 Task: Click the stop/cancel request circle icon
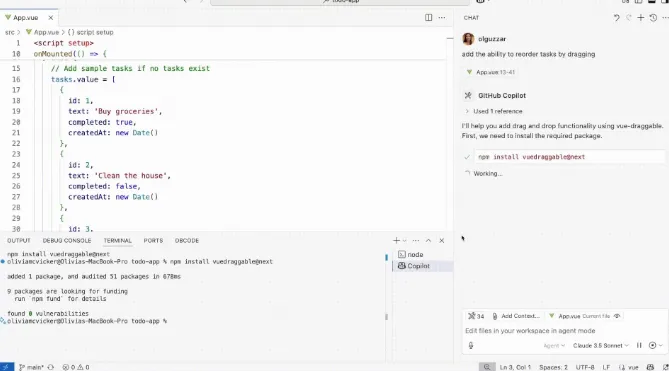(652, 345)
